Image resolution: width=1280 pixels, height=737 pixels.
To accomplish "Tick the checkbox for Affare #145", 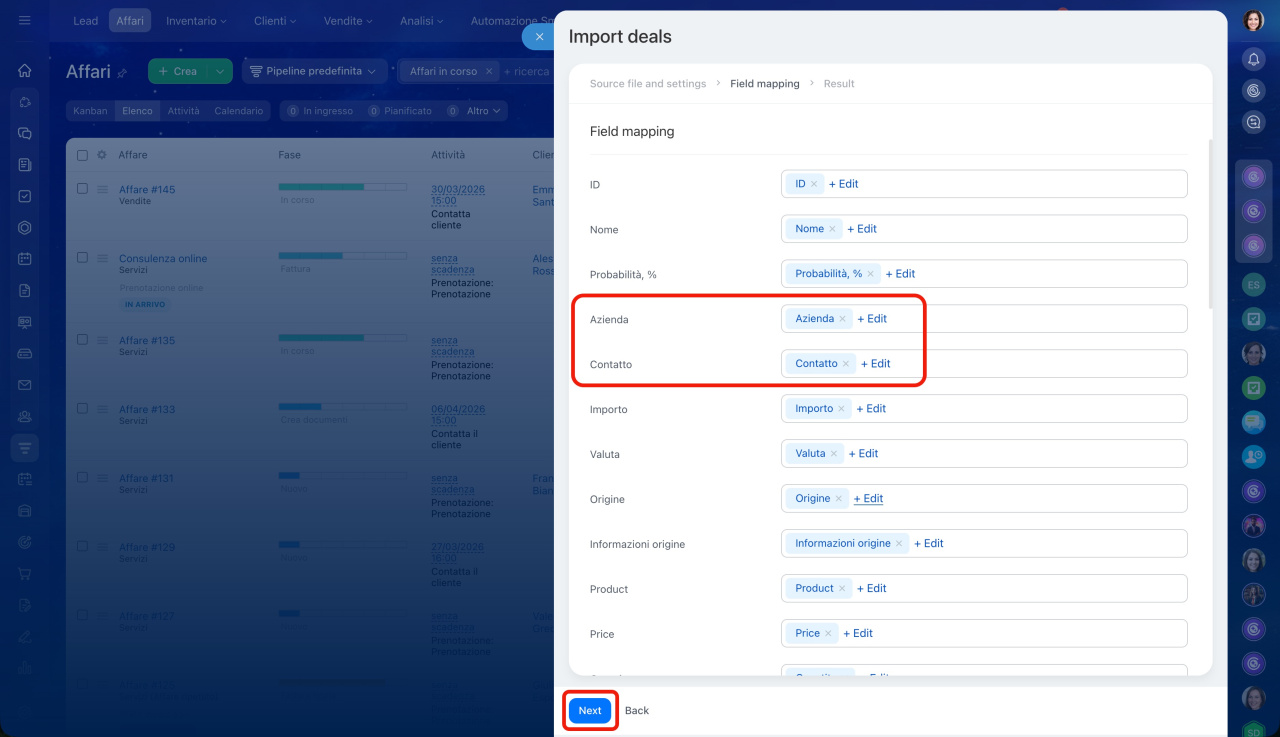I will tap(83, 189).
